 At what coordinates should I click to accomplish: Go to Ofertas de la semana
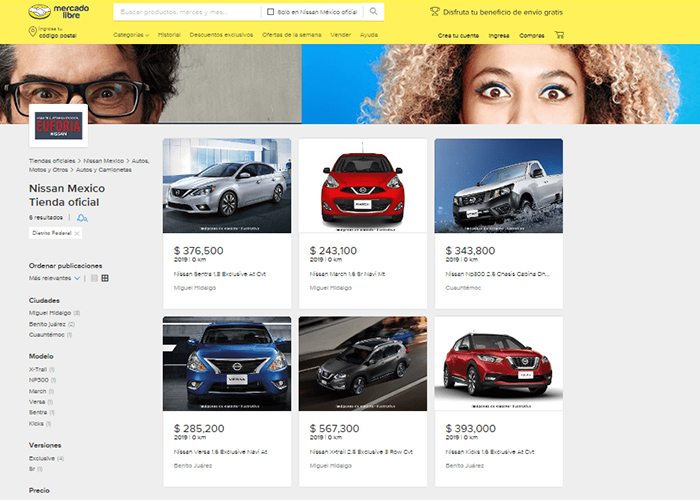[x=292, y=35]
